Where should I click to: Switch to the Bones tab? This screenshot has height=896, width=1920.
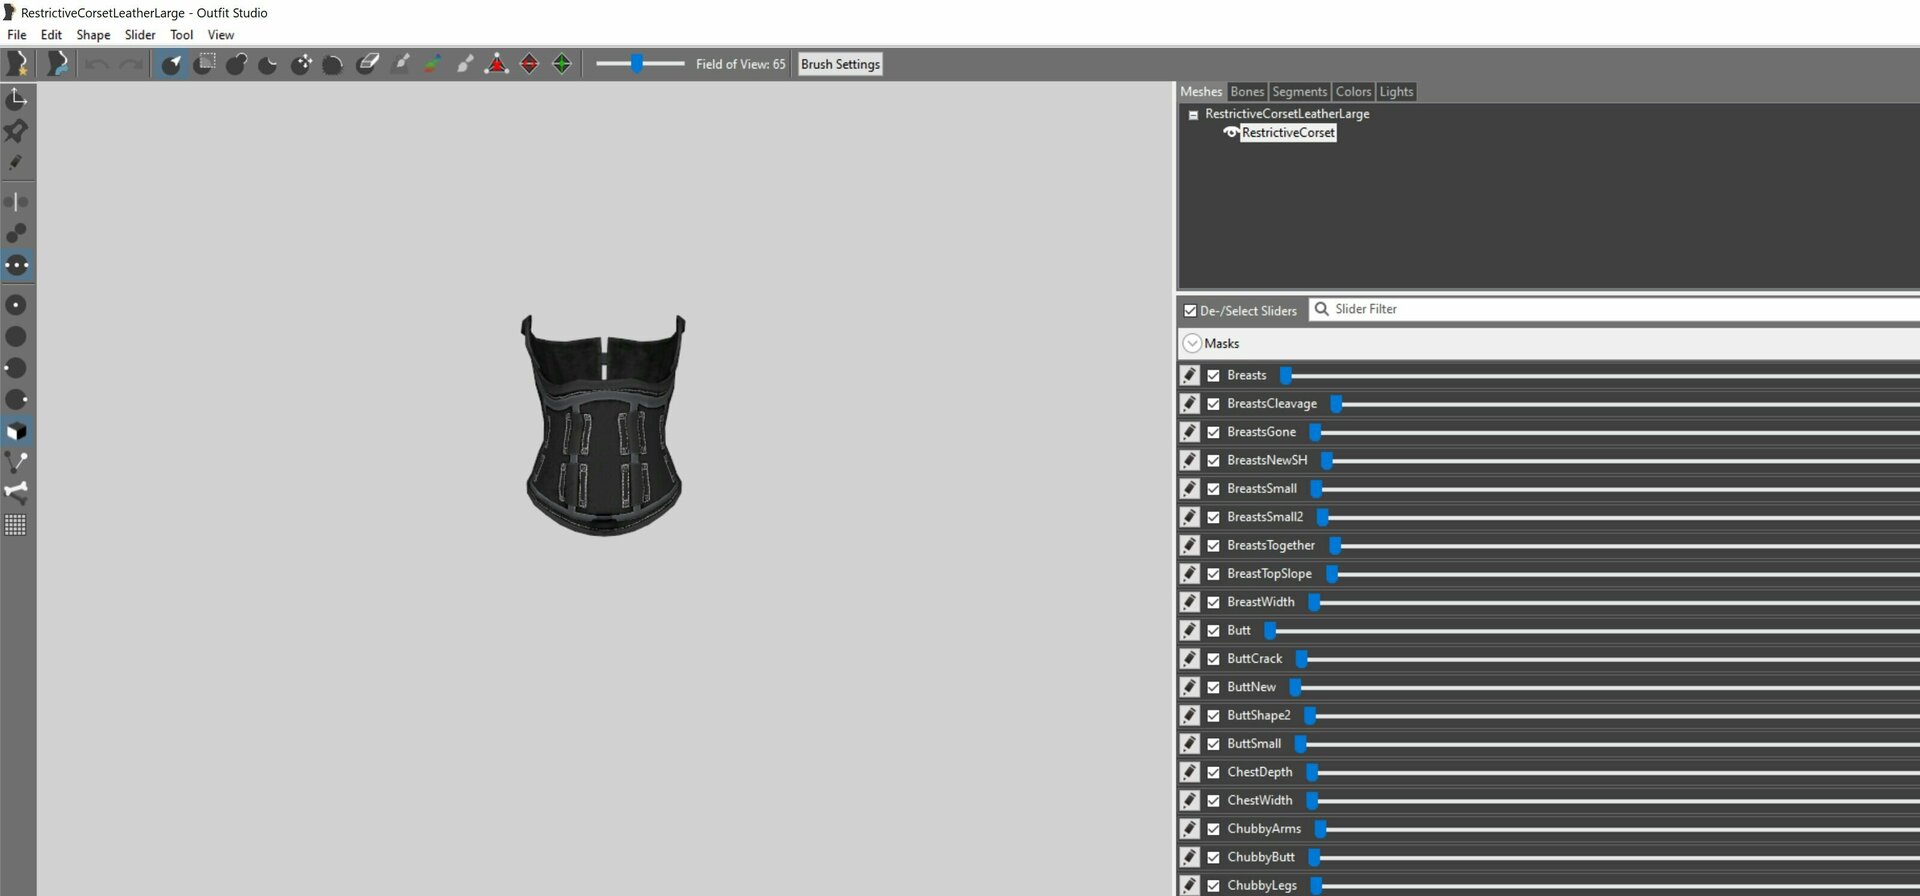tap(1247, 92)
